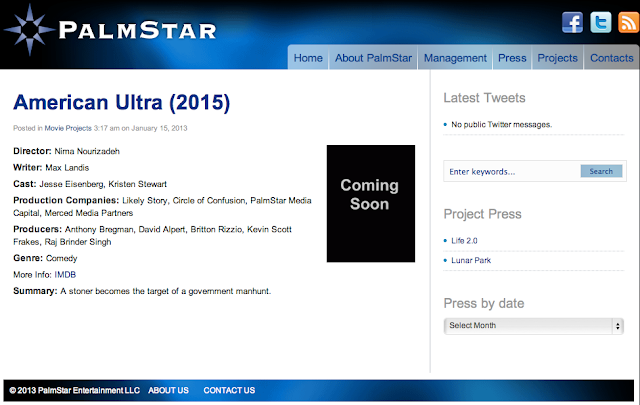Viewport: 640px width, 405px height.
Task: Click the Press by date heading
Action: point(484,303)
